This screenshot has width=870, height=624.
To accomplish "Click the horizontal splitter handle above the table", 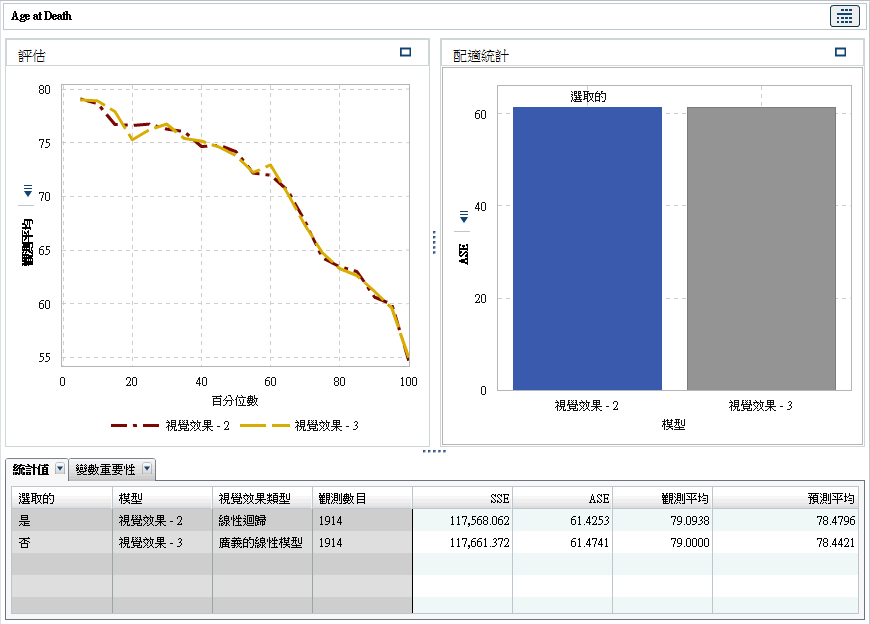I will 434,452.
